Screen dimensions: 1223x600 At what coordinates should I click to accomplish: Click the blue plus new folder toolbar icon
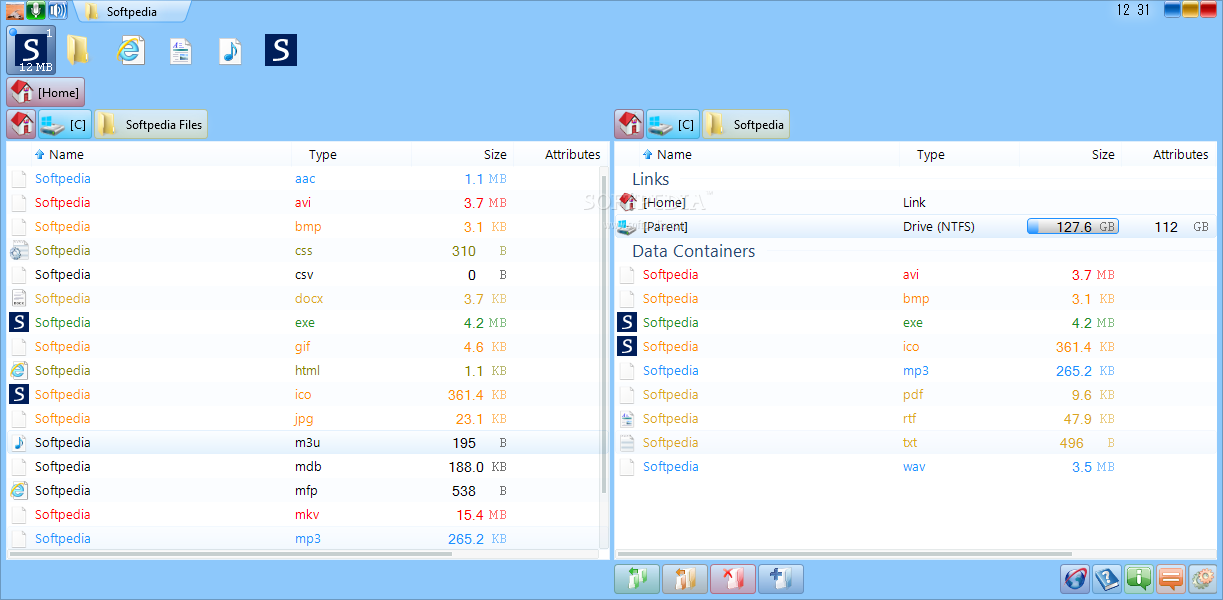click(781, 579)
